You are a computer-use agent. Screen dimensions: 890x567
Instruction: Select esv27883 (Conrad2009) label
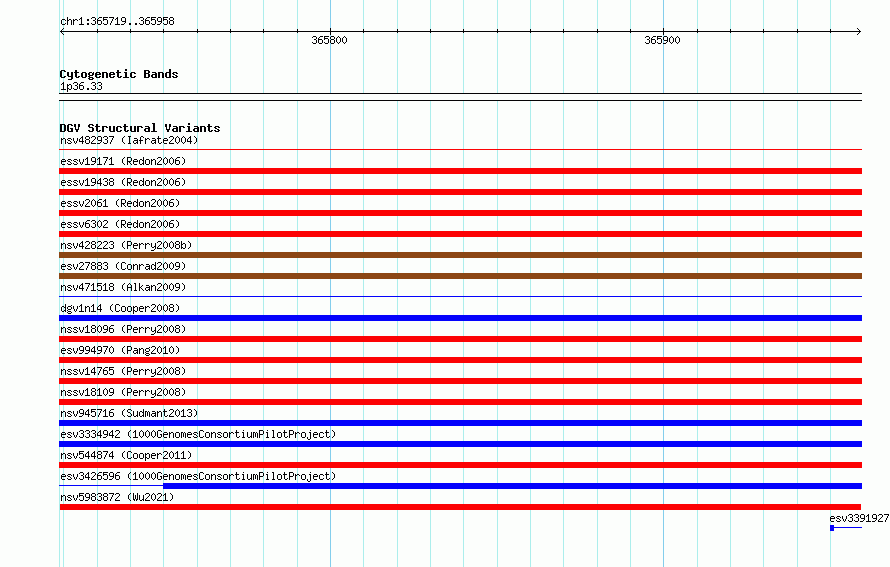point(123,266)
